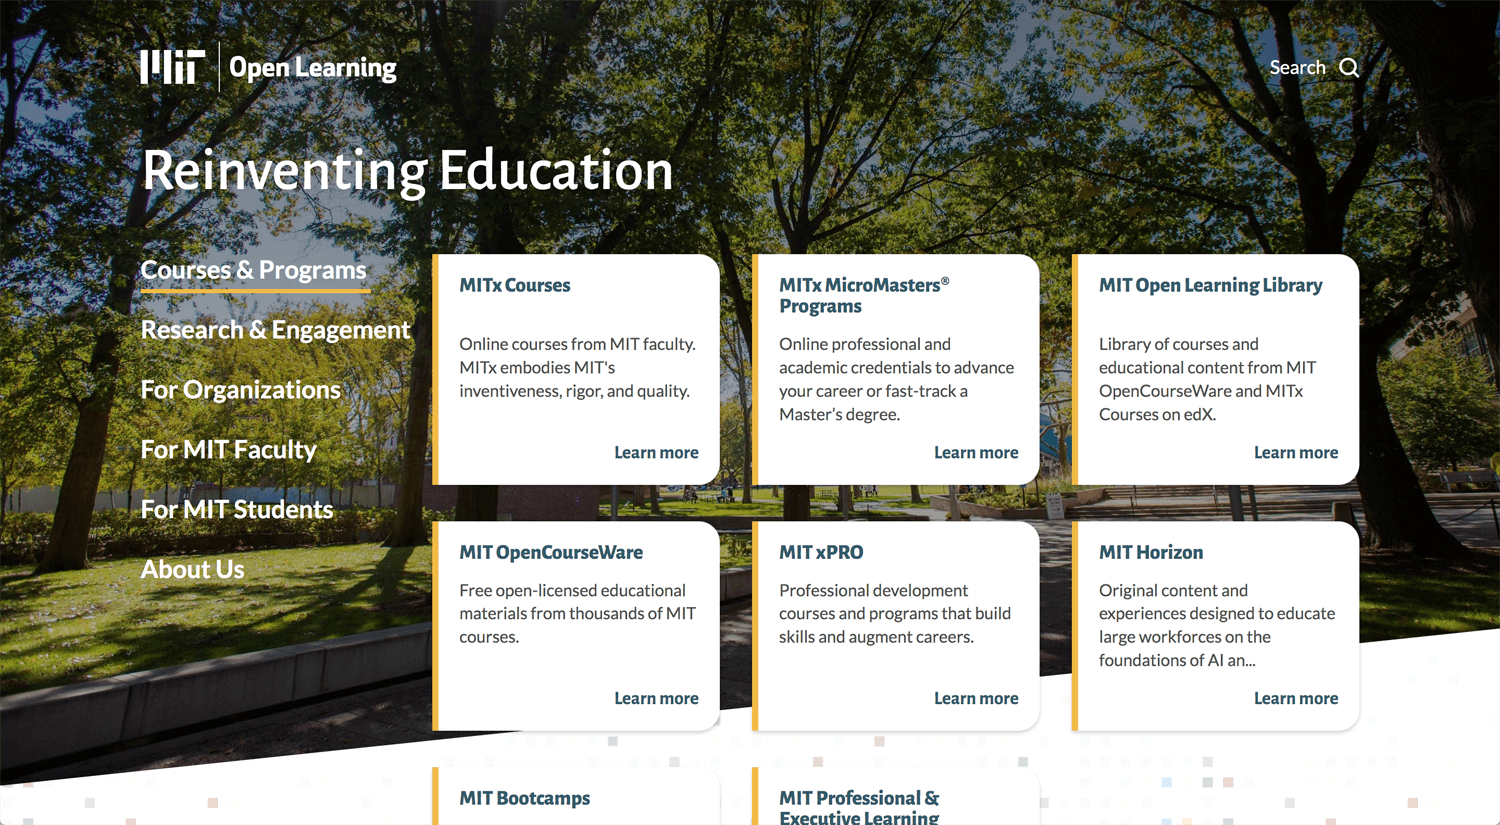1500x825 pixels.
Task: Open For MIT Faculty section
Action: pyautogui.click(x=228, y=450)
